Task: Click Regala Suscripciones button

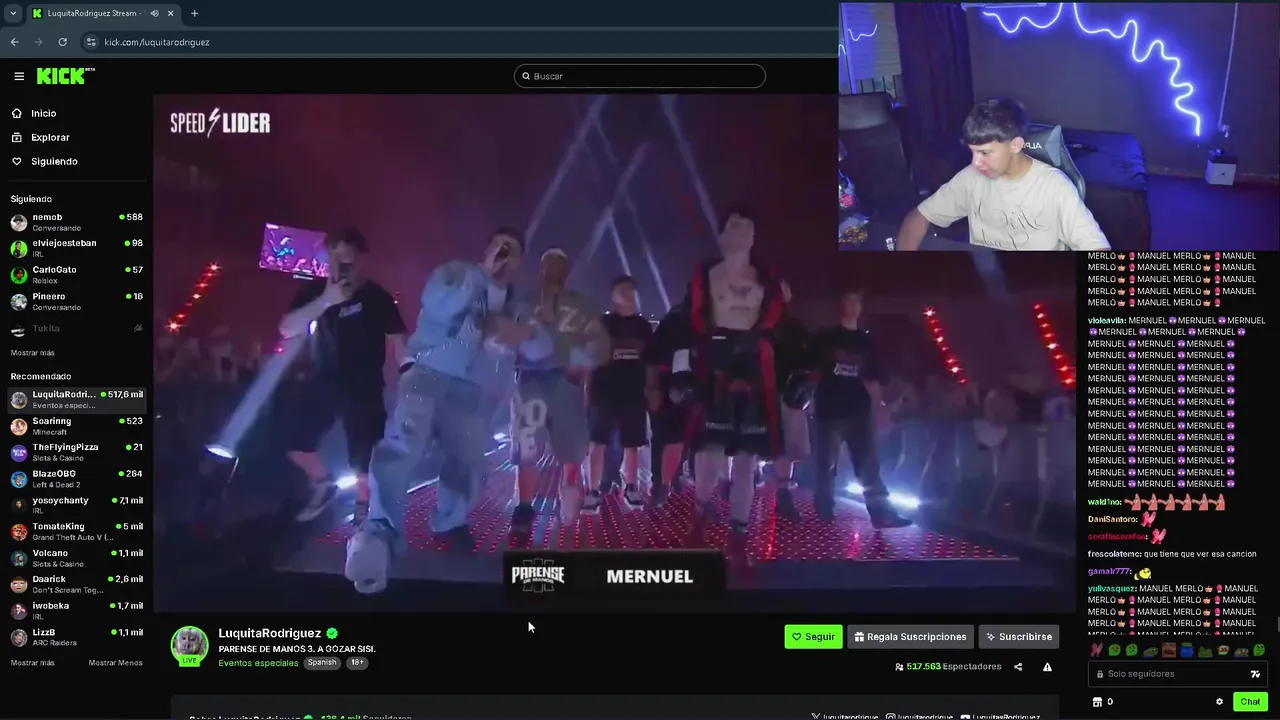Action: point(910,636)
